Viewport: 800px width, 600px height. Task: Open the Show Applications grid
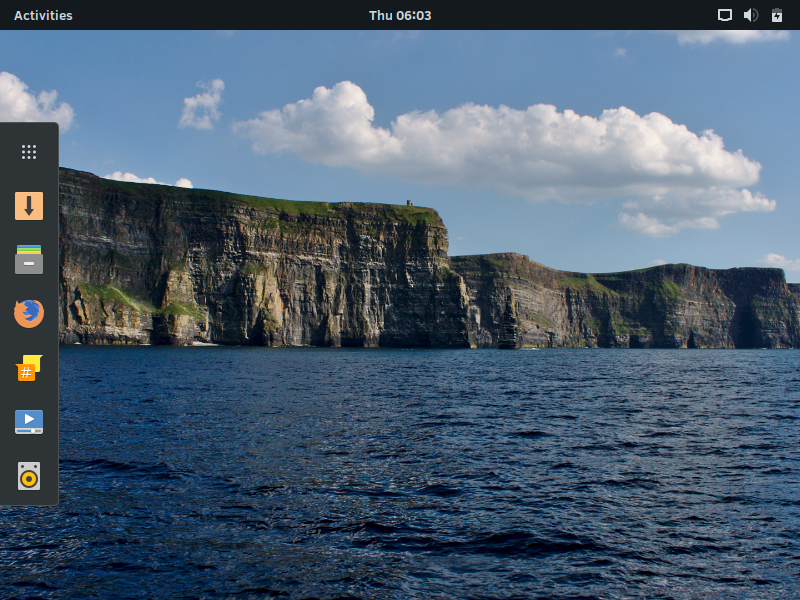[x=29, y=152]
